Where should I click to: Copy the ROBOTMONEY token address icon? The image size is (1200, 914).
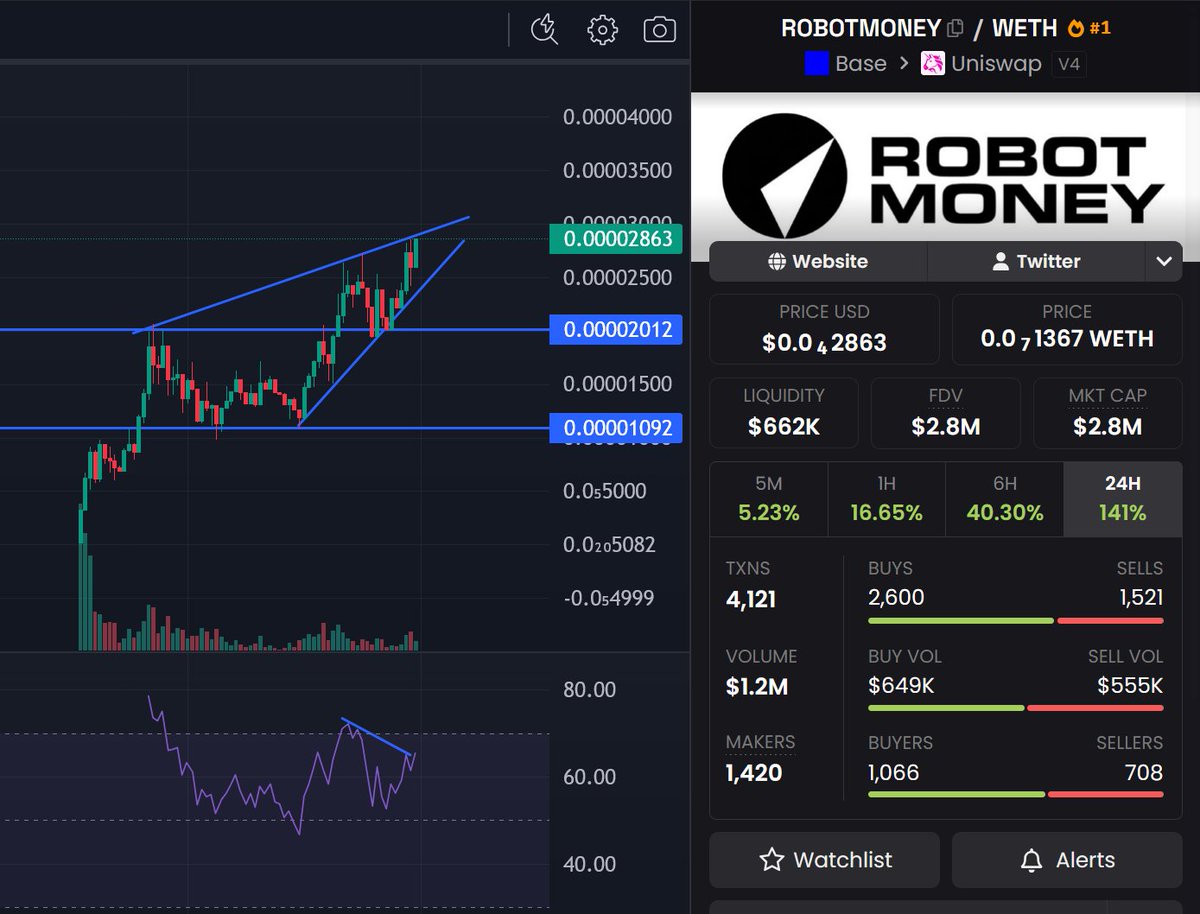tap(956, 28)
